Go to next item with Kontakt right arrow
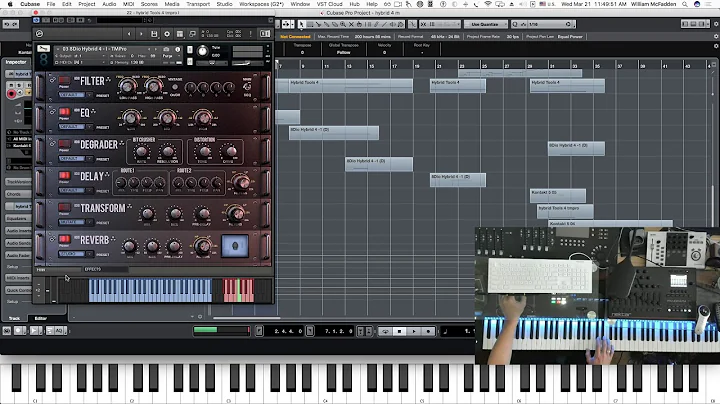This screenshot has width=720, height=404. [141, 34]
